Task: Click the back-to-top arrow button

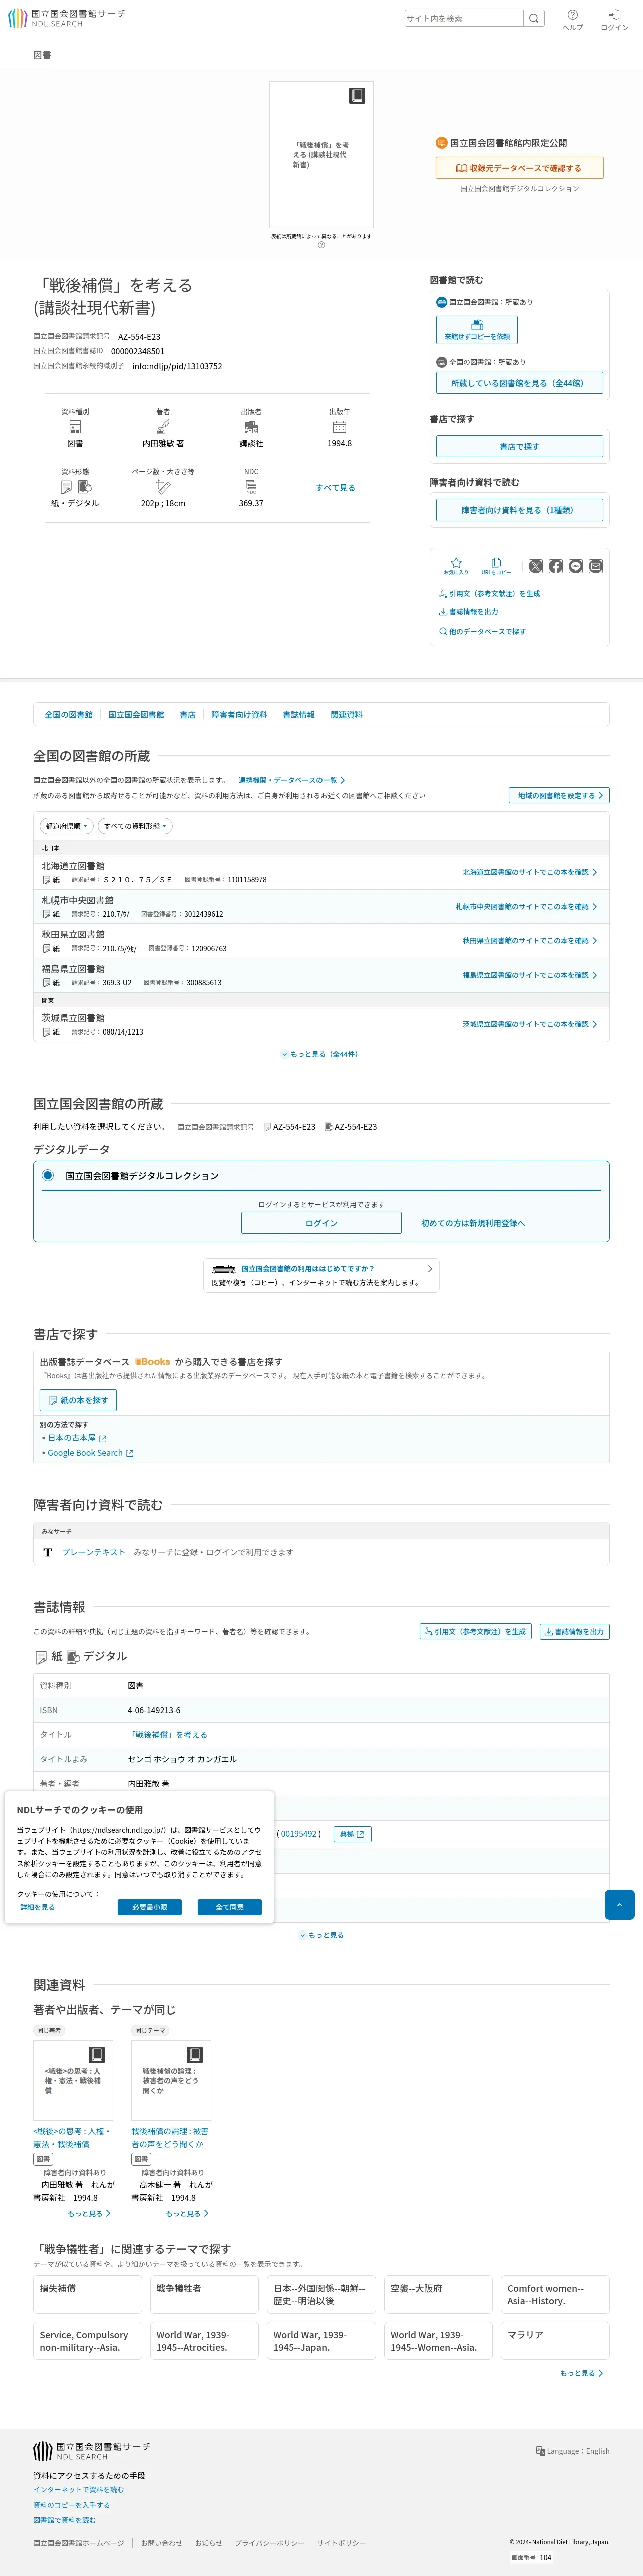Action: coord(620,1905)
